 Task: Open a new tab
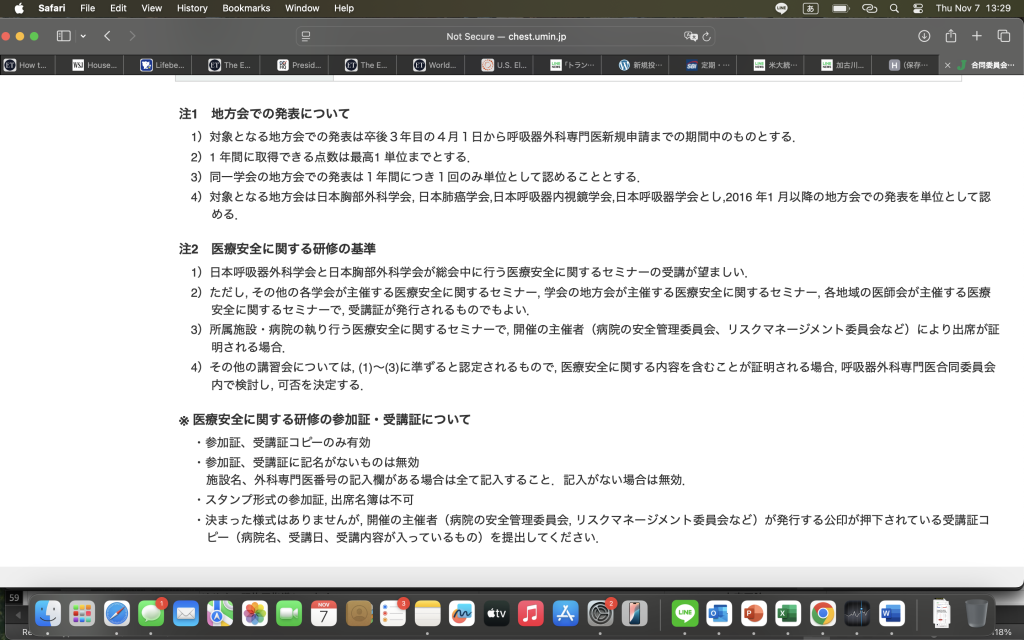pyautogui.click(x=977, y=36)
